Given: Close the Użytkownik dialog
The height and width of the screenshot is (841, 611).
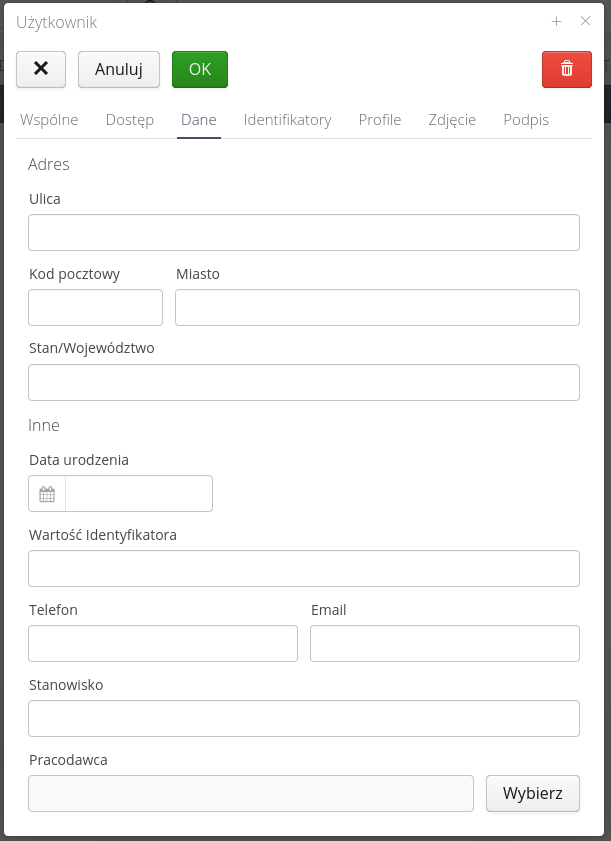Looking at the screenshot, I should 585,21.
